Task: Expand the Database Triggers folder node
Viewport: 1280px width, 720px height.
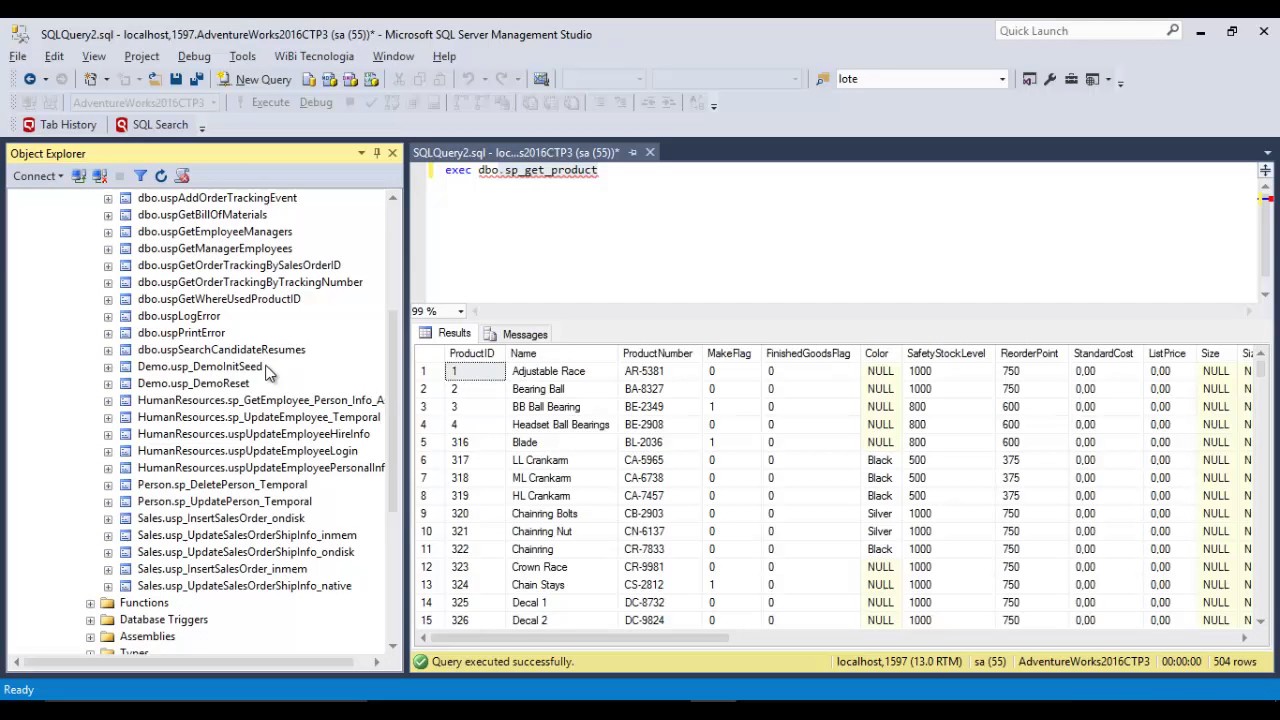Action: tap(90, 620)
